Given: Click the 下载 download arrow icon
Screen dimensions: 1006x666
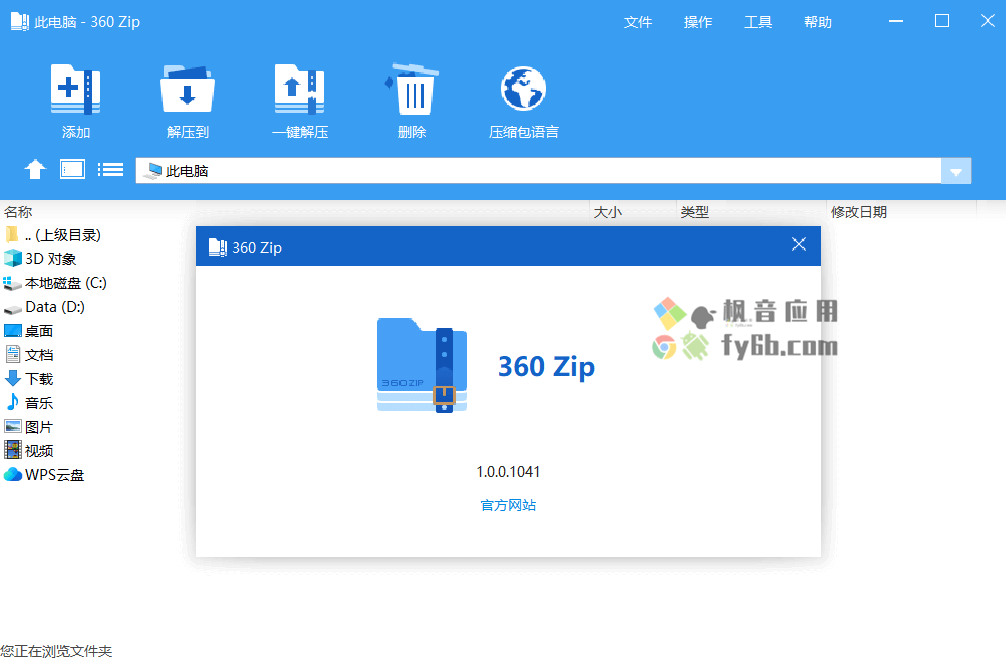Looking at the screenshot, I should (13, 379).
